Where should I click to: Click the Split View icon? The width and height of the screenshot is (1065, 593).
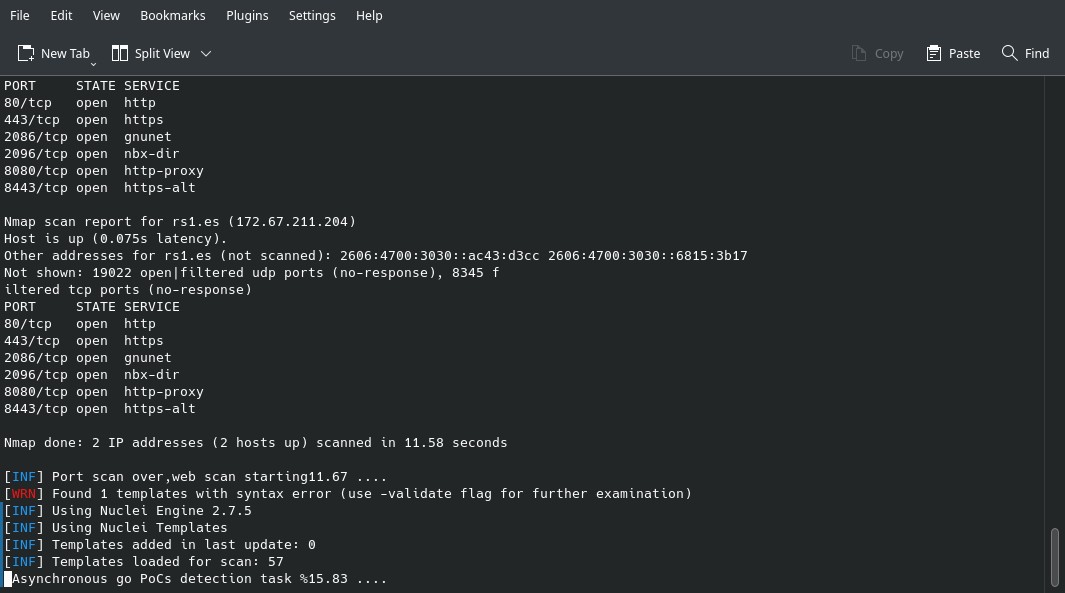pyautogui.click(x=120, y=53)
